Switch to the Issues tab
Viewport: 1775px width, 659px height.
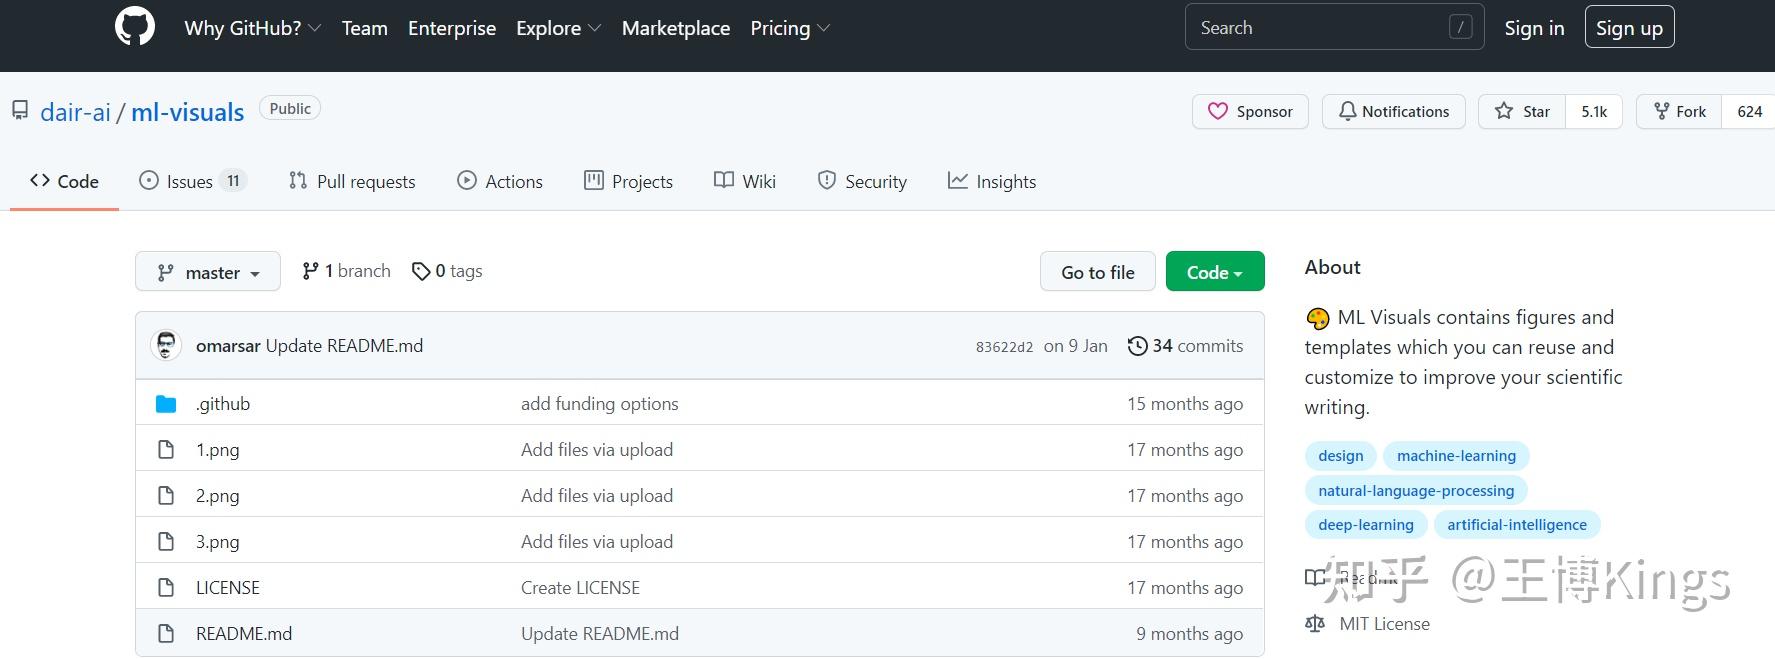pos(190,181)
